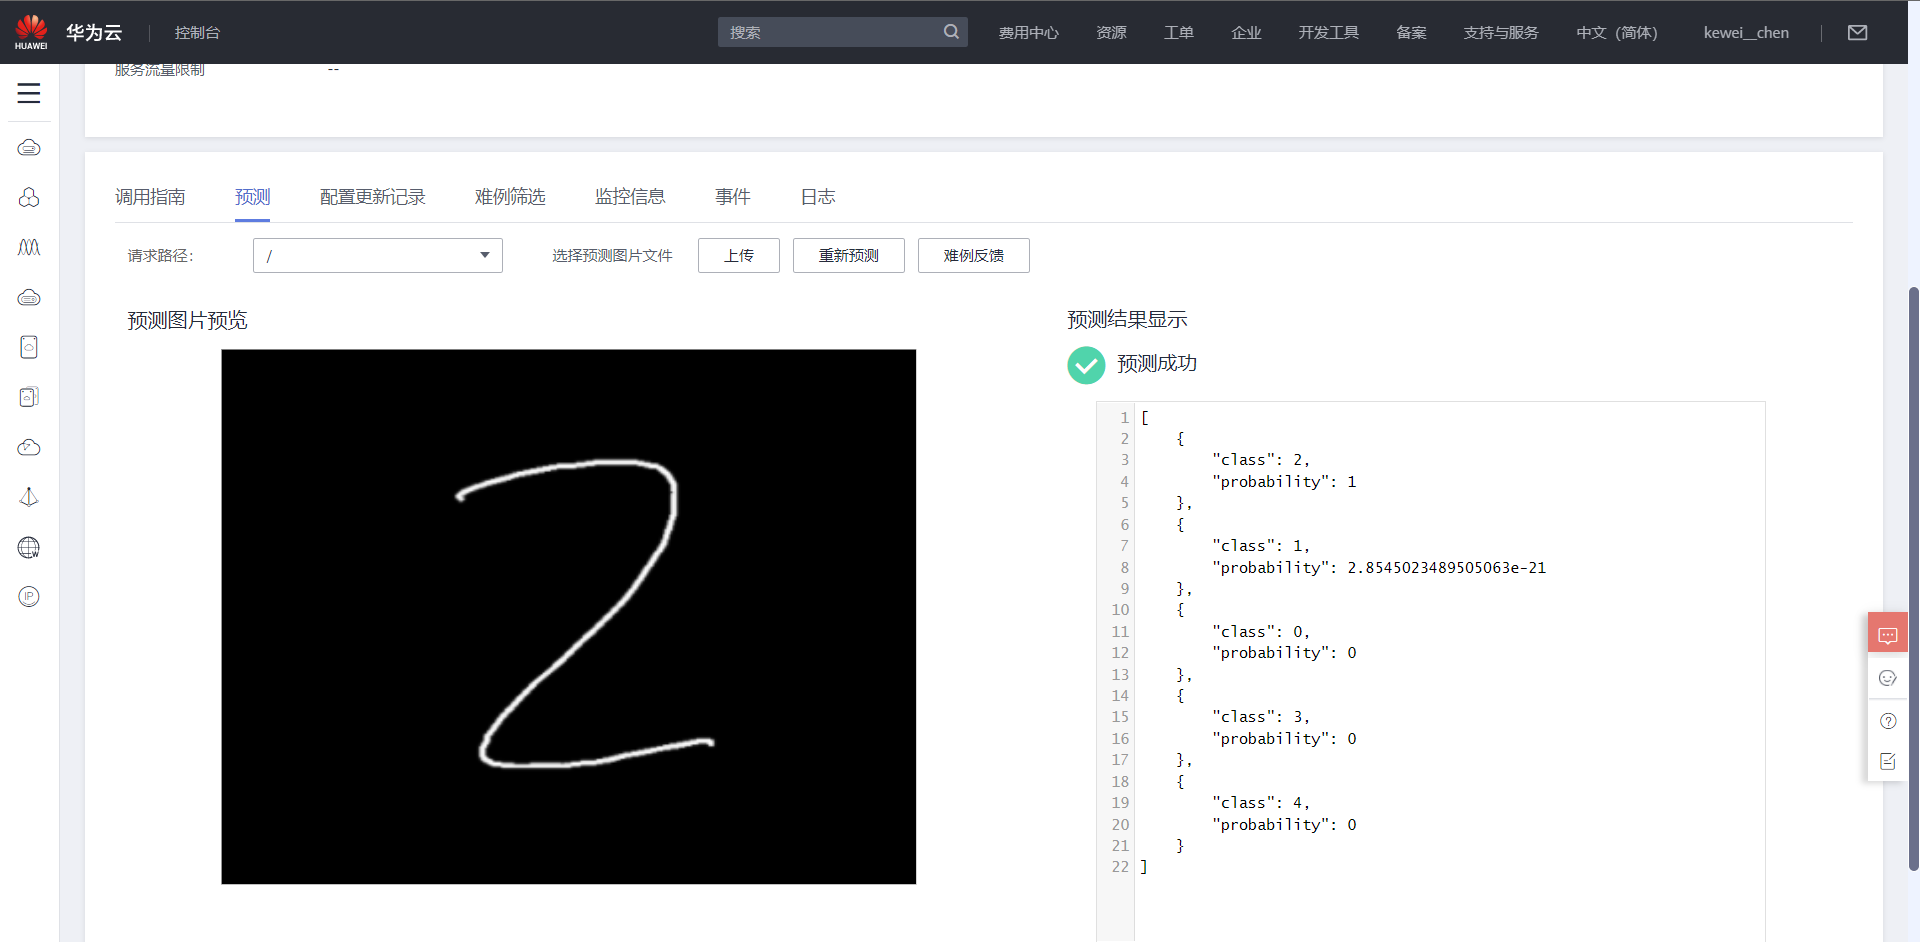Click the green prediction success checkmark
This screenshot has height=942, width=1920.
click(1086, 365)
